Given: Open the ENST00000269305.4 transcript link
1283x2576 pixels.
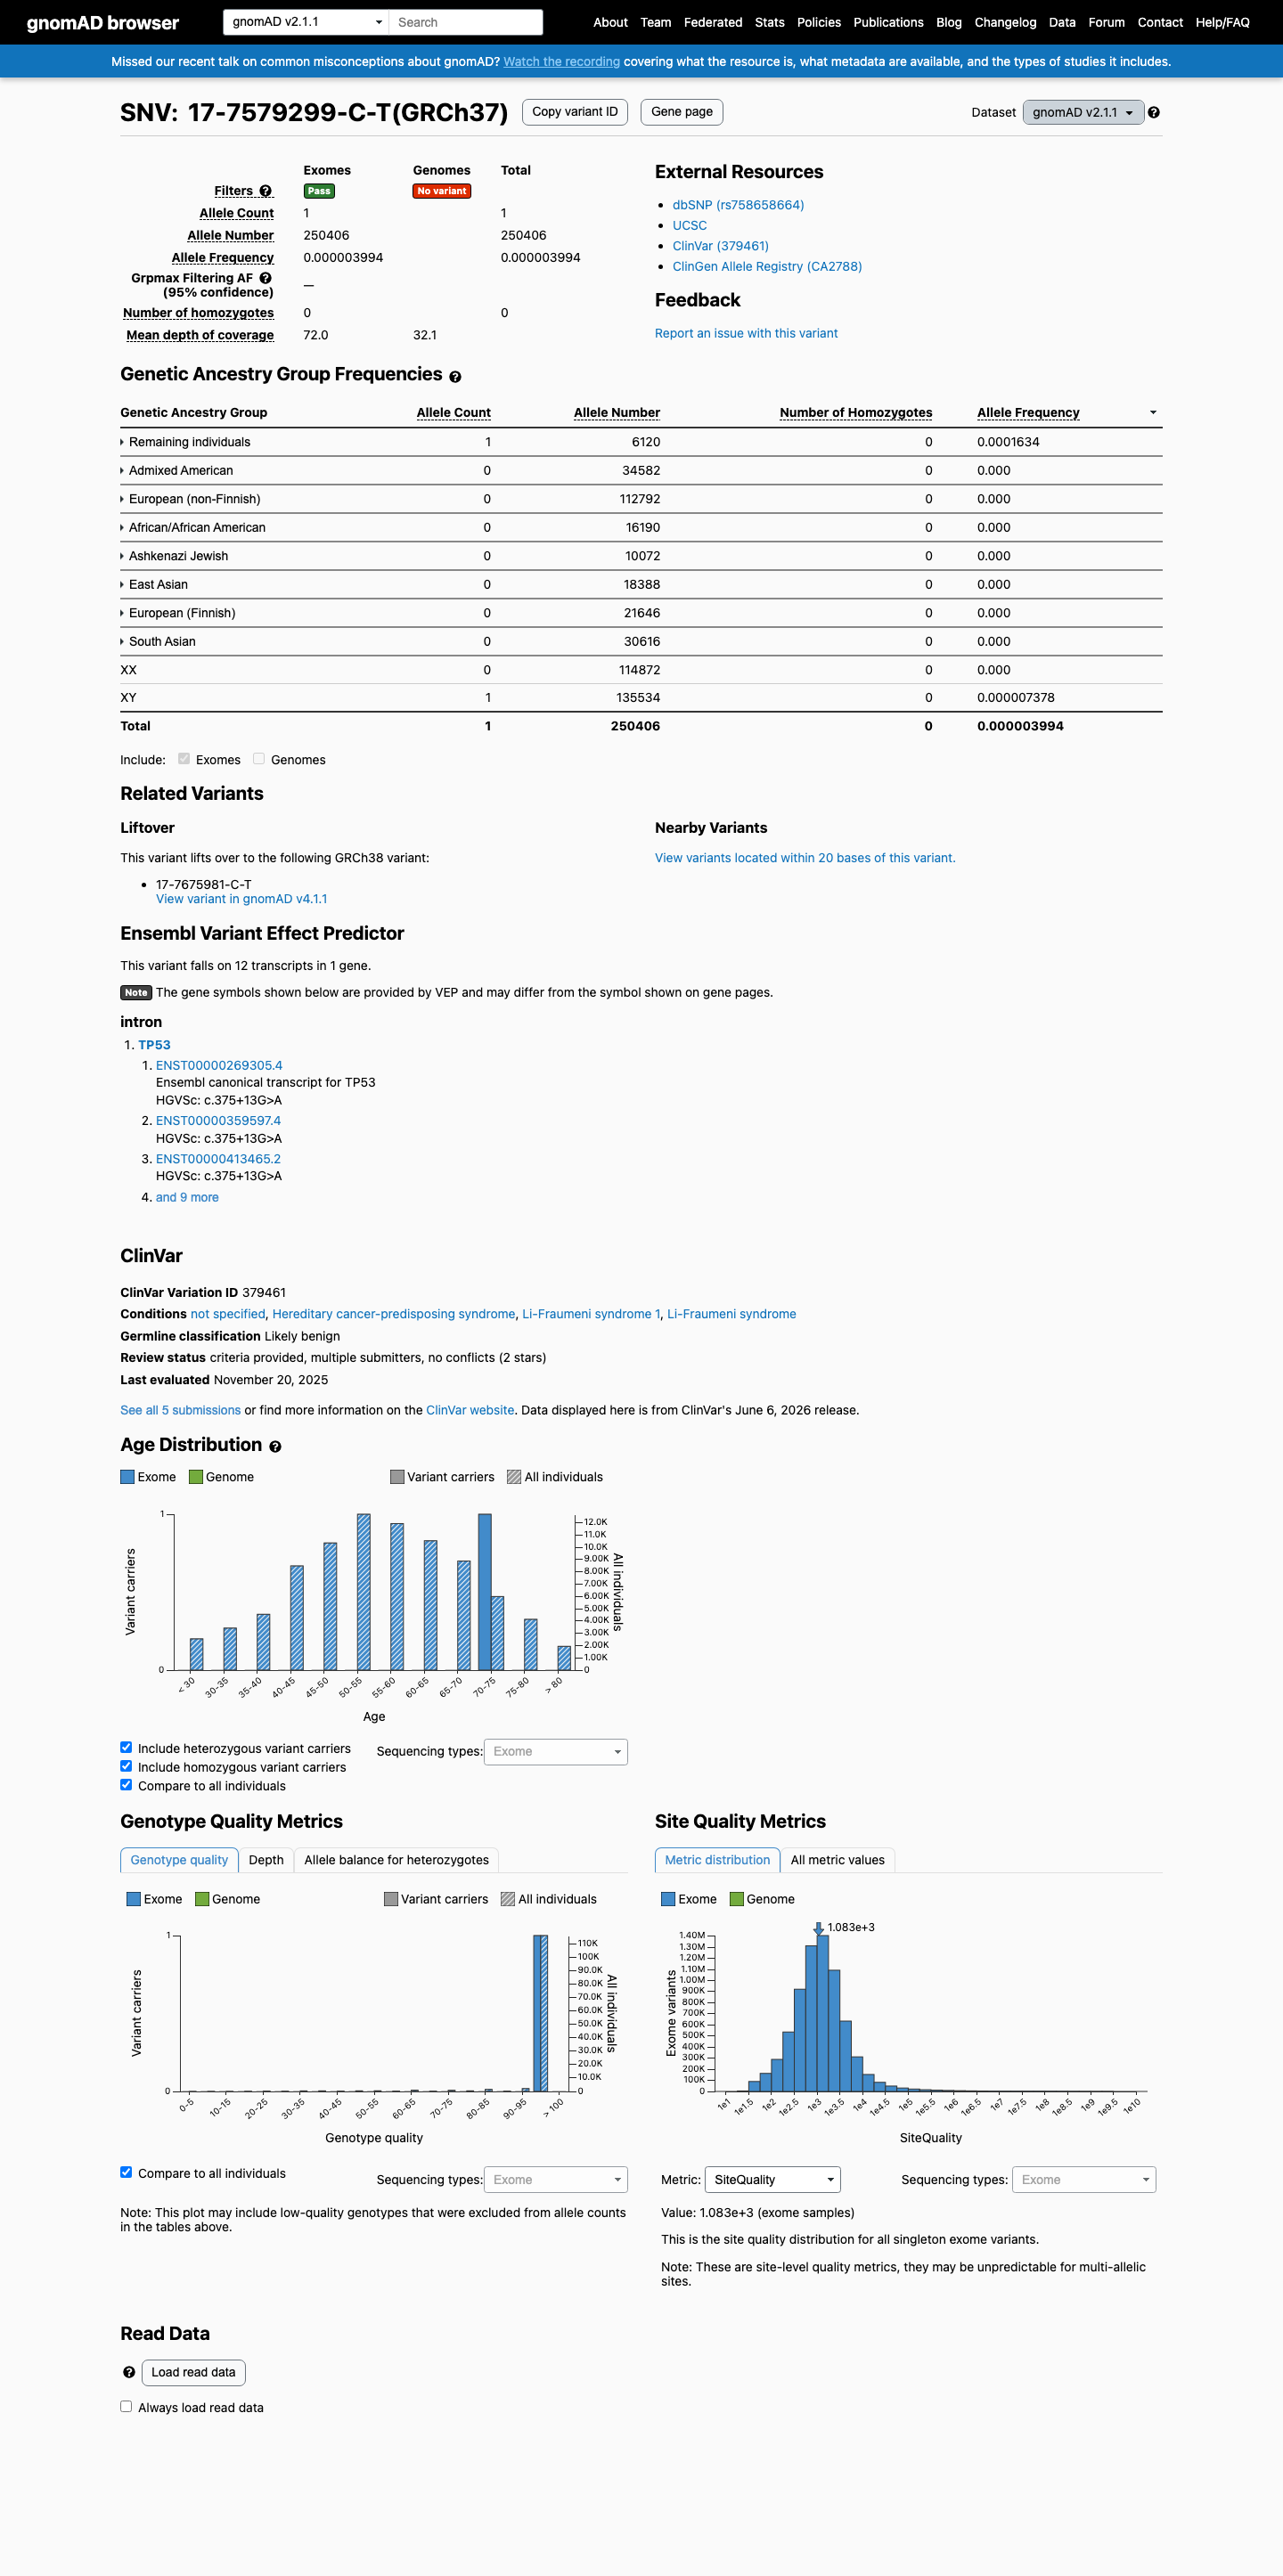Looking at the screenshot, I should point(219,1065).
